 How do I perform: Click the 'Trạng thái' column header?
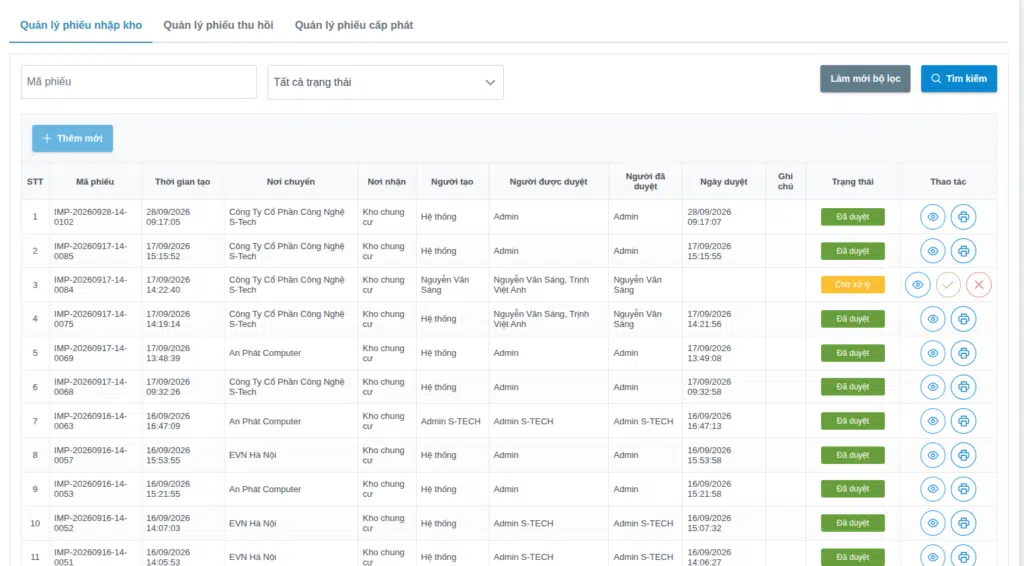(853, 181)
